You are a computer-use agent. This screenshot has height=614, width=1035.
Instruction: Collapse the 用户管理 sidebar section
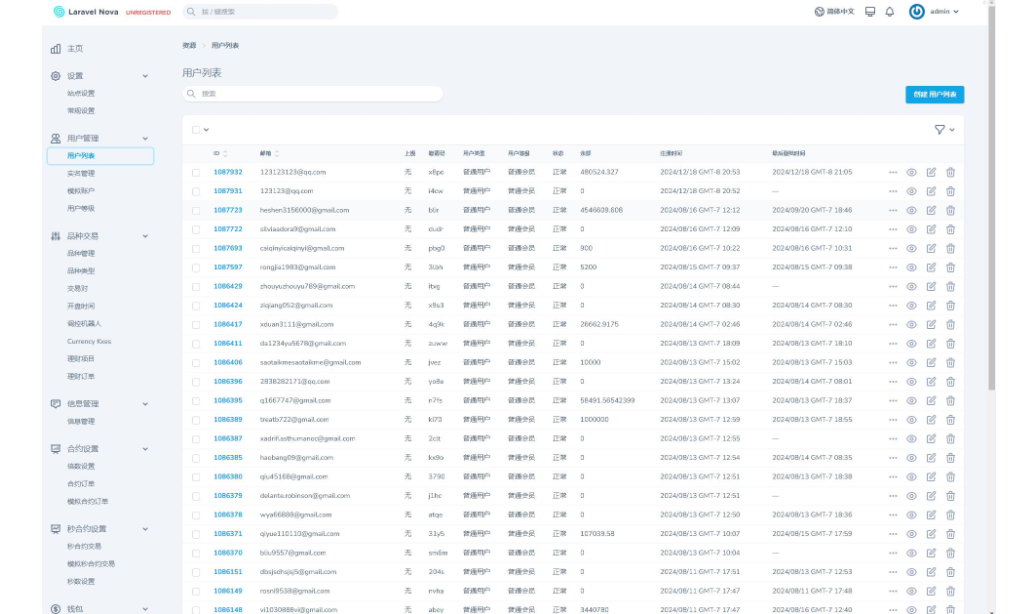pyautogui.click(x=145, y=138)
